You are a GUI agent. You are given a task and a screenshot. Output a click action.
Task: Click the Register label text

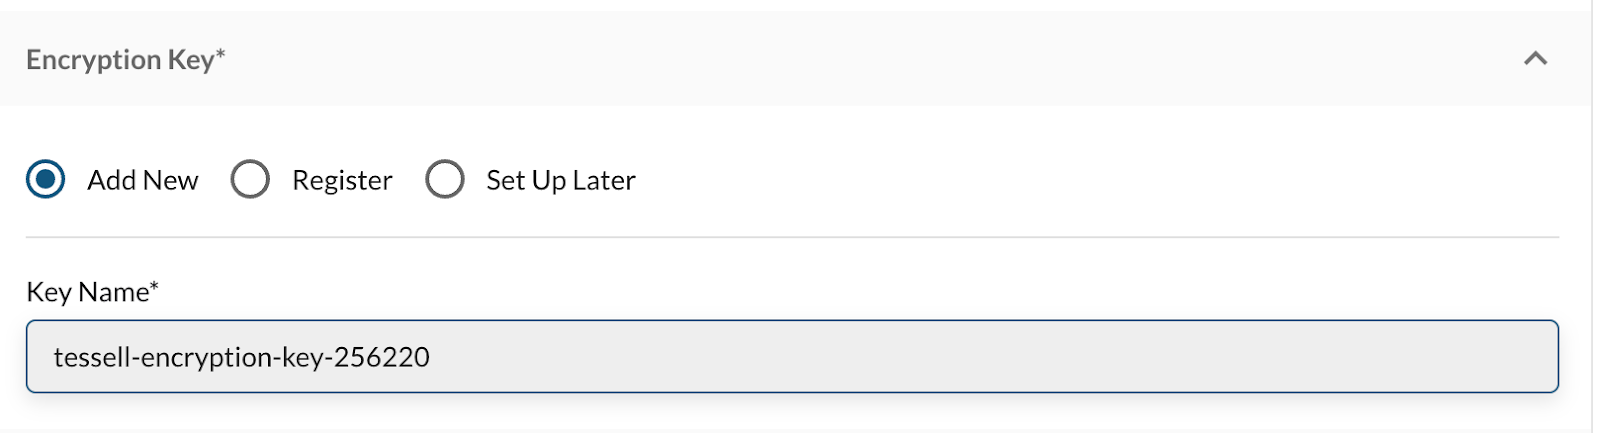pos(342,181)
